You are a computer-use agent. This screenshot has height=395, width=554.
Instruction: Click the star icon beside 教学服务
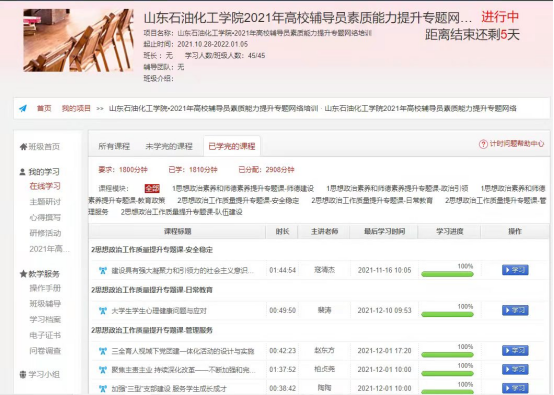click(23, 273)
